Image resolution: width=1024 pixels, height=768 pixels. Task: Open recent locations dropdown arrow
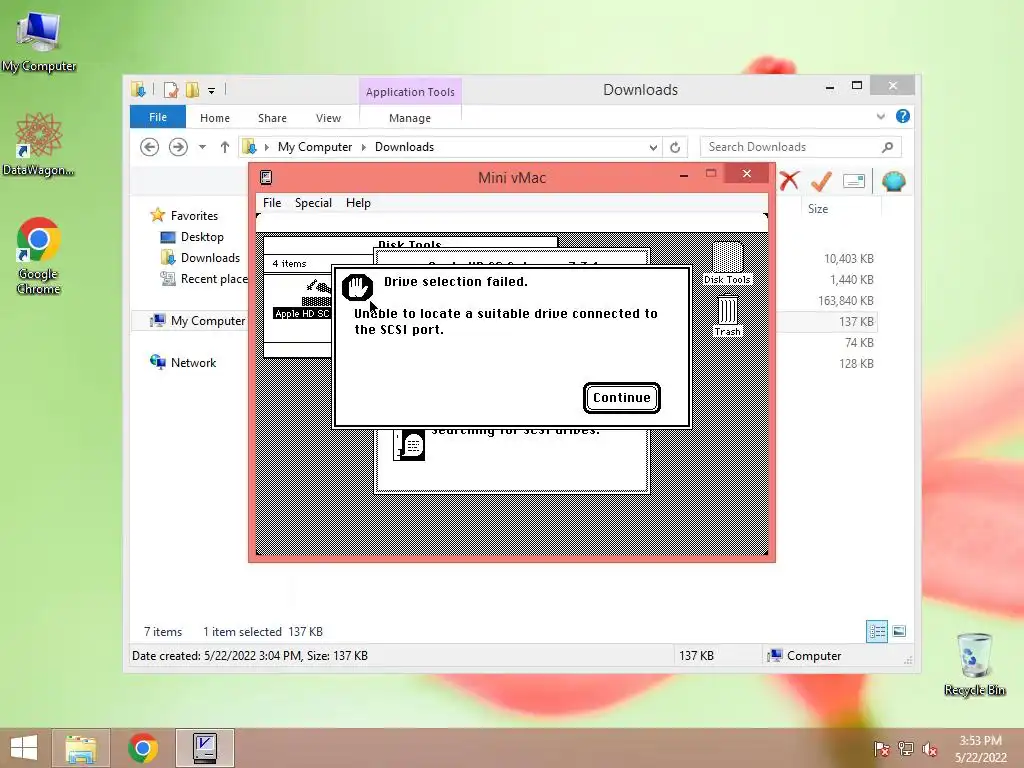[x=202, y=147]
